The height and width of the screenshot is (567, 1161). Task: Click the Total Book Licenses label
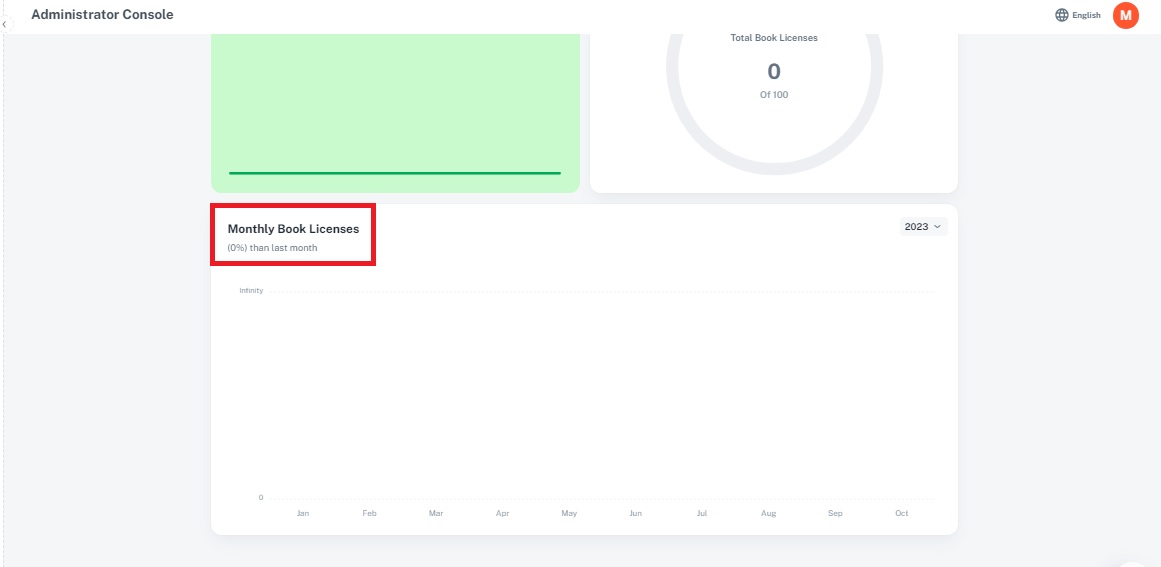773,38
